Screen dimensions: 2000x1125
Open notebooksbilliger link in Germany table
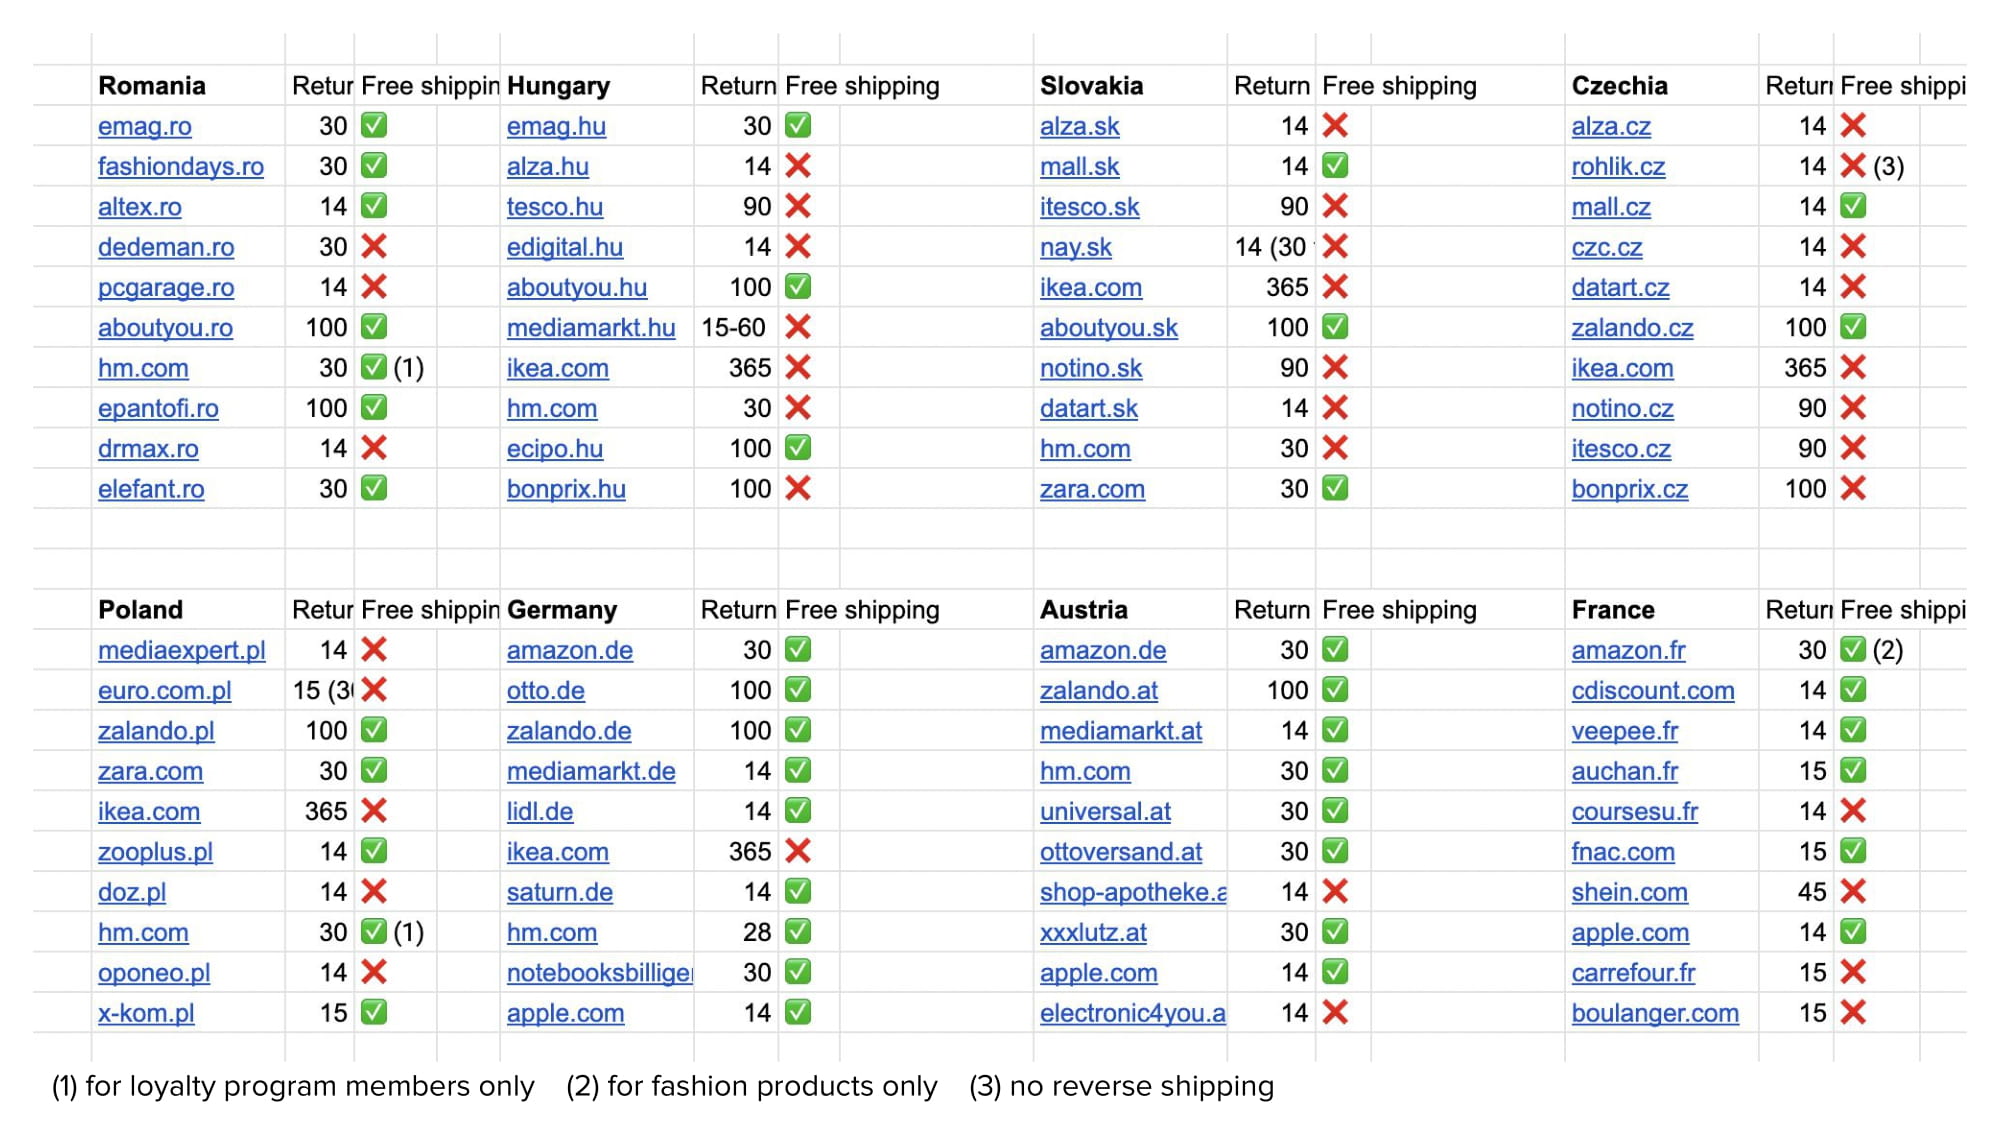[x=600, y=972]
